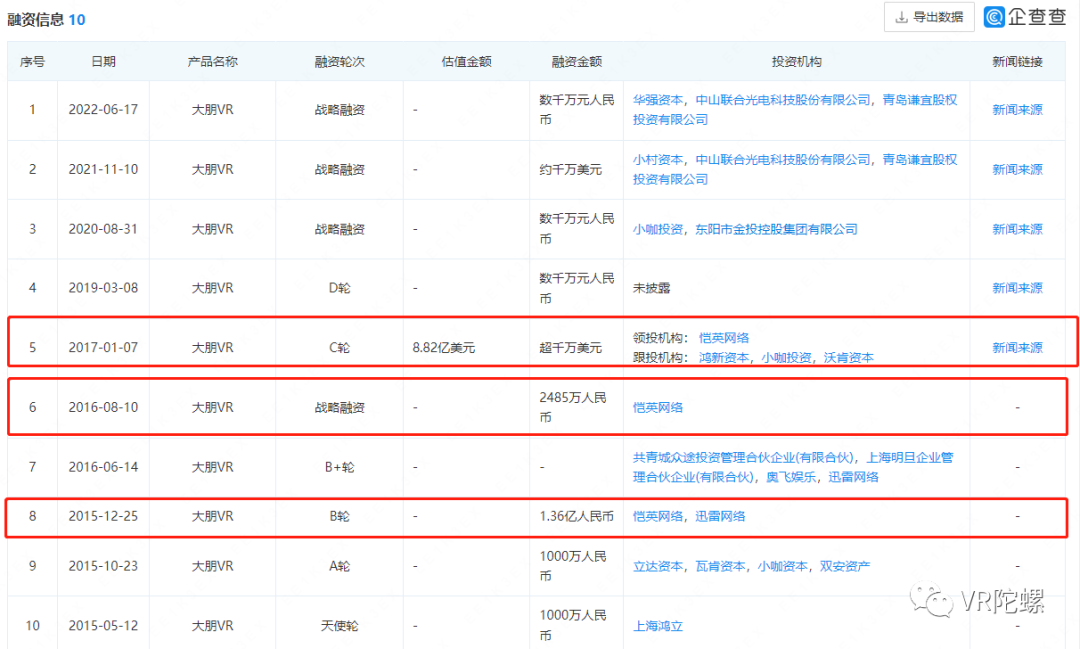Click the 企查查 logo
This screenshot has width=1080, height=649.
click(1025, 17)
